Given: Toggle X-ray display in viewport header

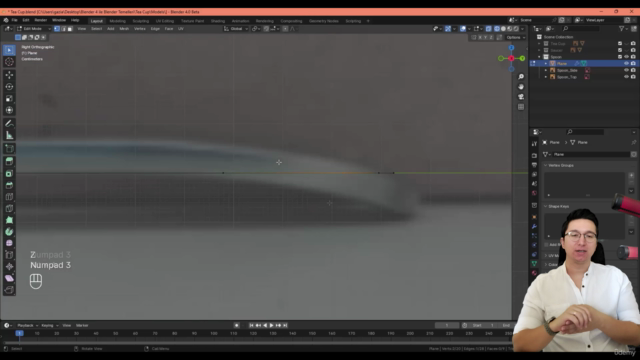Looking at the screenshot, I should pos(488,29).
